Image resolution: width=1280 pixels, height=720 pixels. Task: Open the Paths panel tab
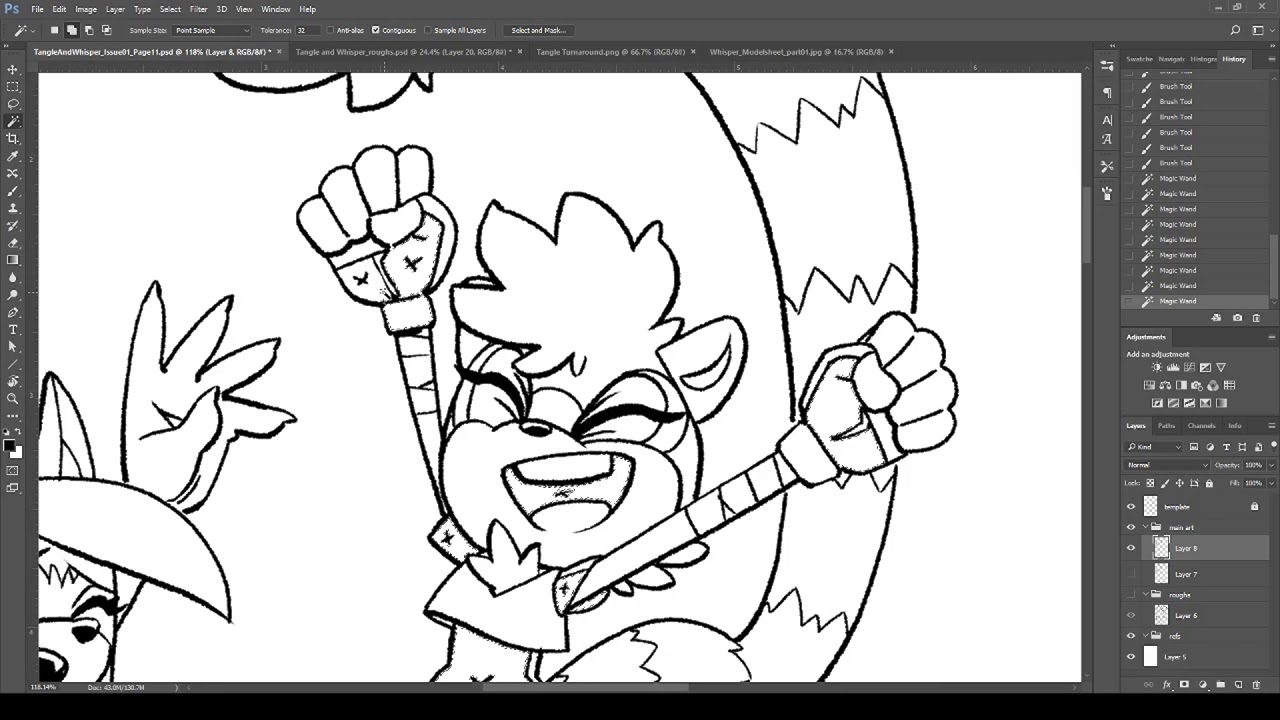click(1166, 426)
